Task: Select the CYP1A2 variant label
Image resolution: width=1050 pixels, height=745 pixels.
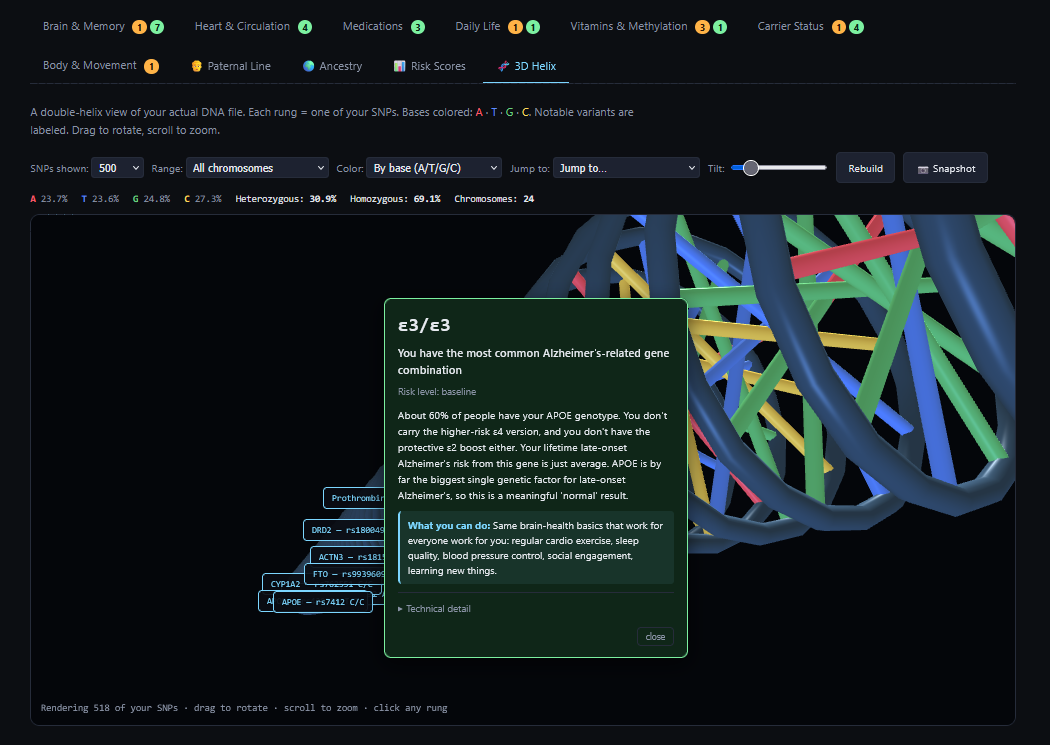Action: 285,583
